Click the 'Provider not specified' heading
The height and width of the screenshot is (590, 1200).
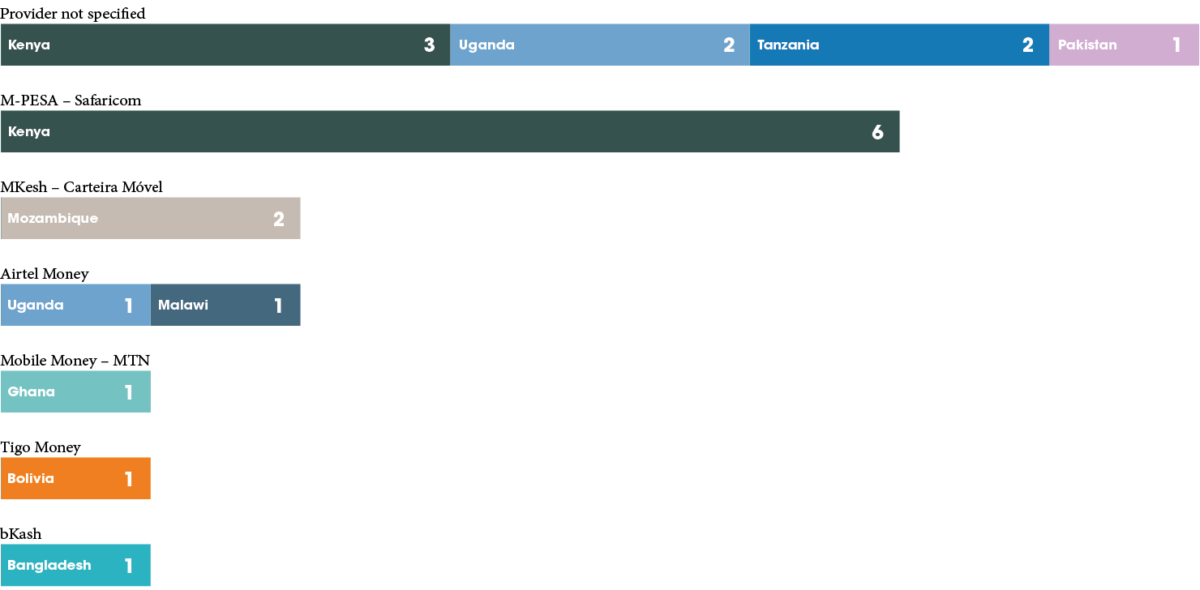(x=72, y=14)
